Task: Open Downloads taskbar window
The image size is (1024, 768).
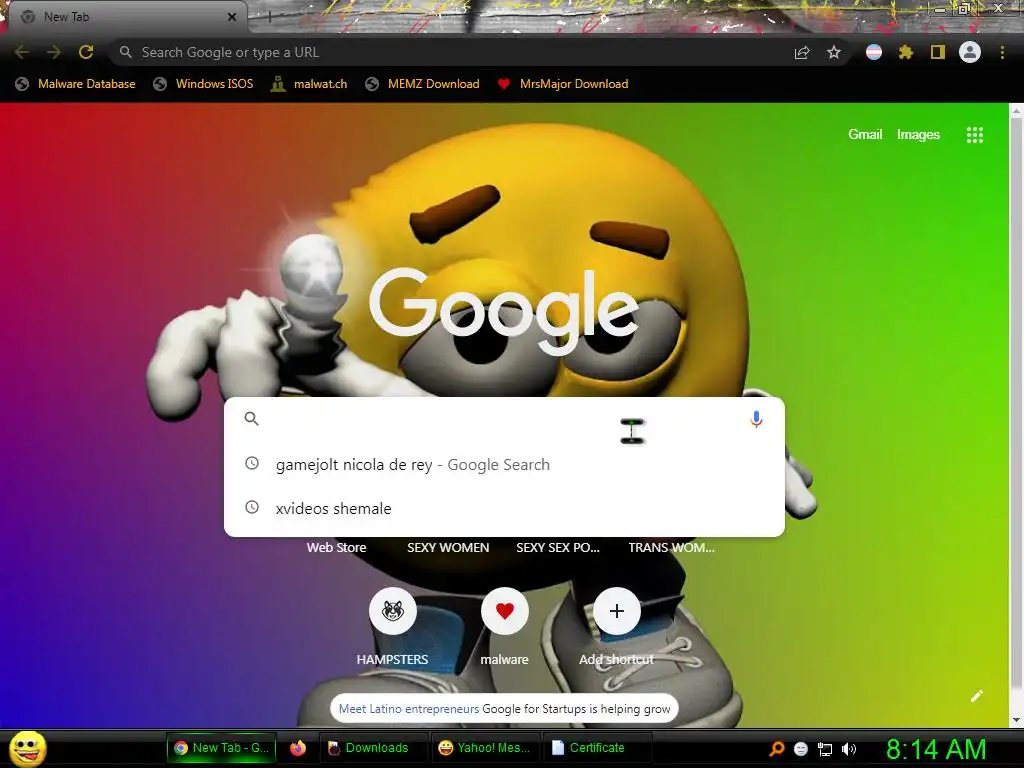Action: coord(374,748)
